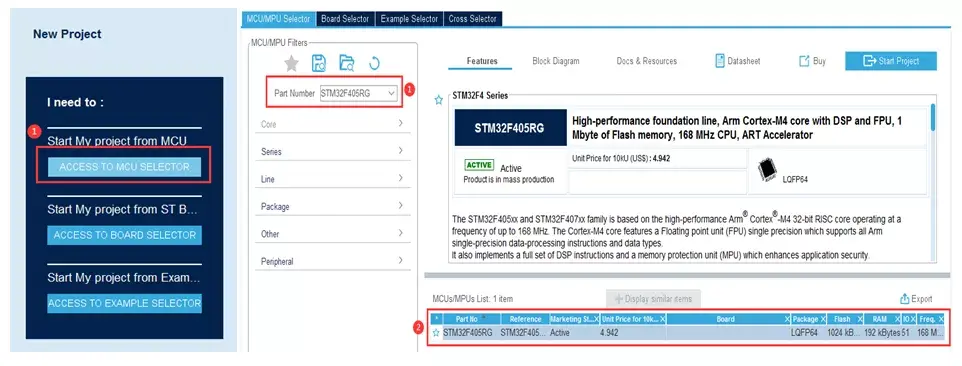
Task: Click the LQFP64 package cell in list
Action: point(804,333)
